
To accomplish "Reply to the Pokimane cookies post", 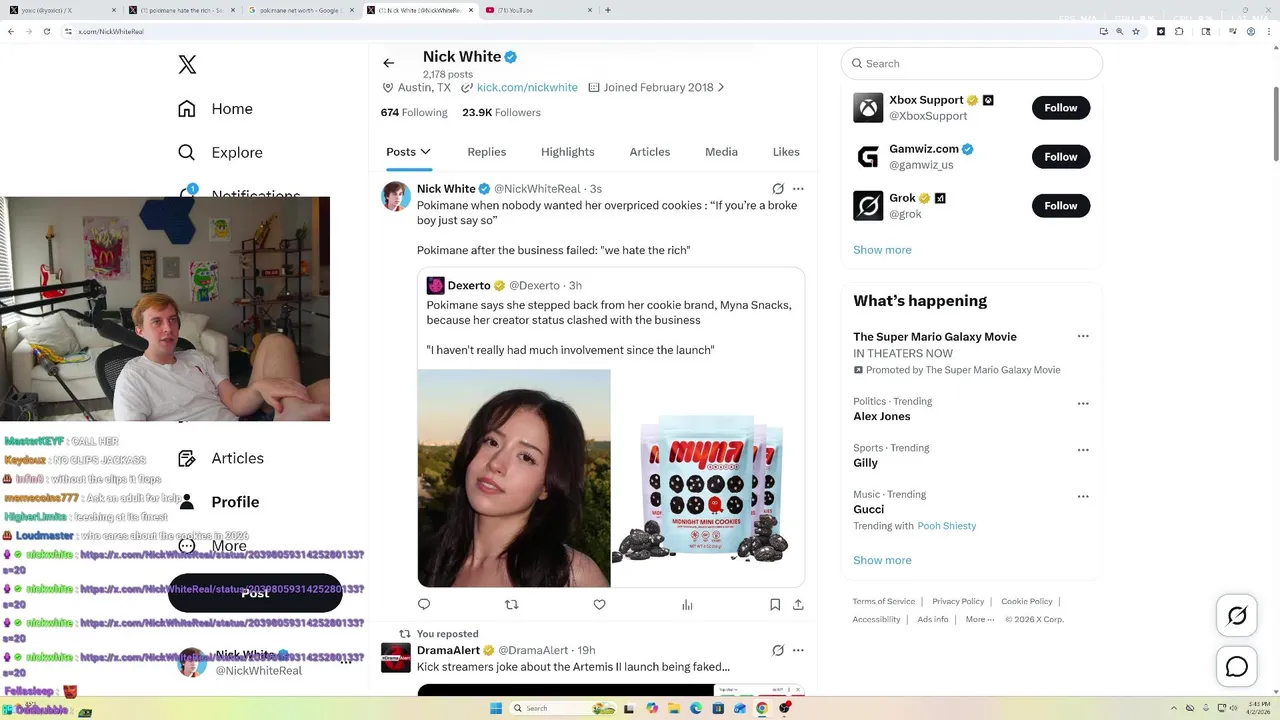I will tap(424, 604).
